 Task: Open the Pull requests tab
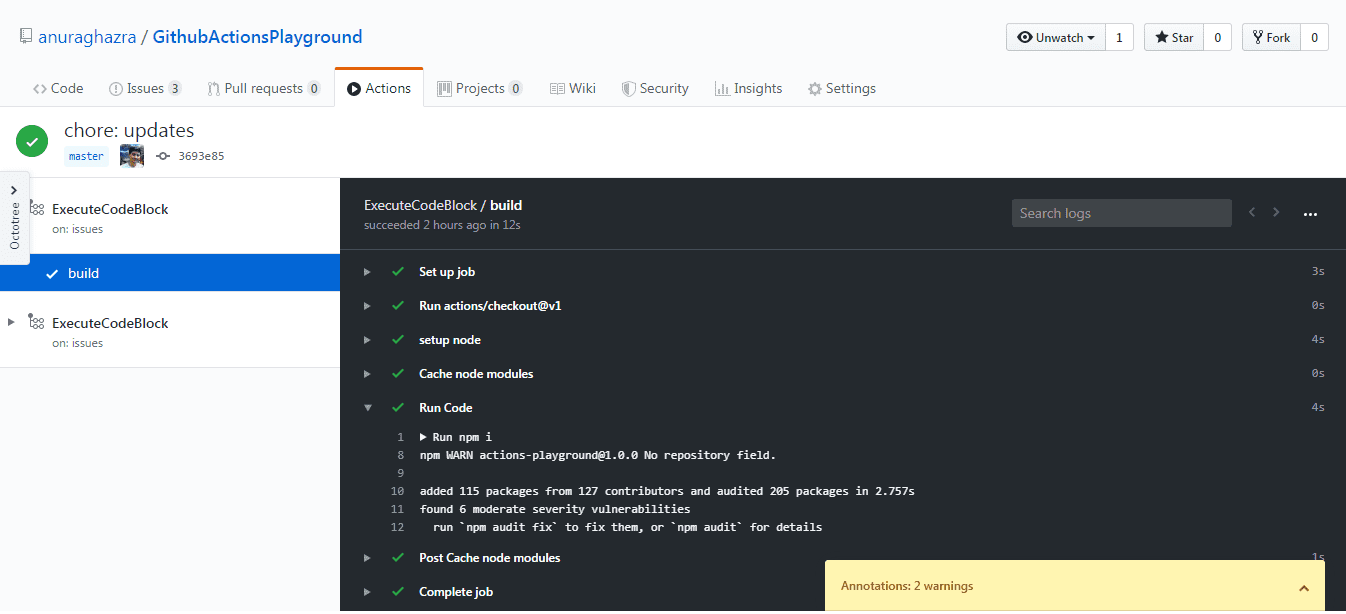pos(263,88)
